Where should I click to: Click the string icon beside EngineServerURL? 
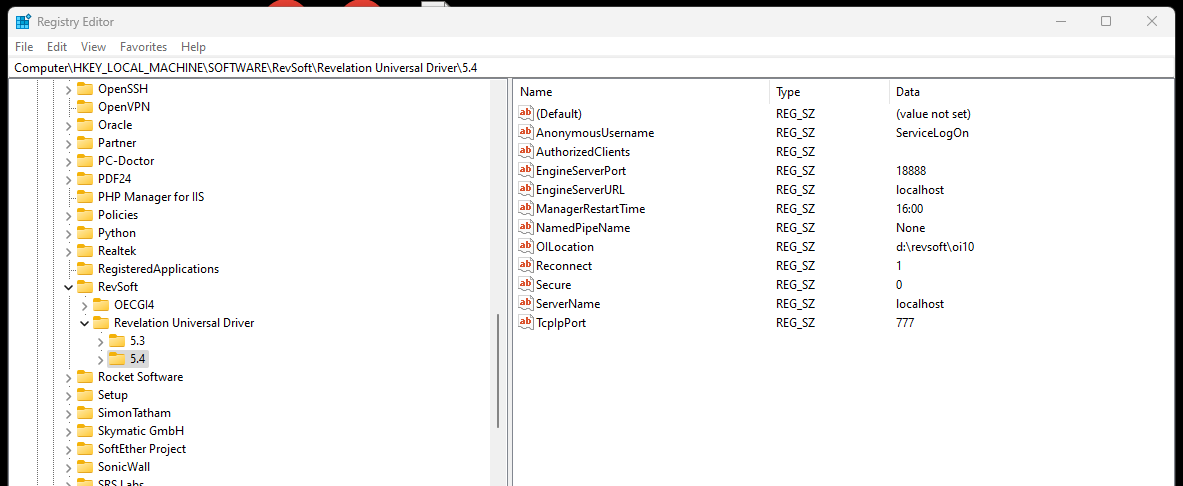[526, 189]
